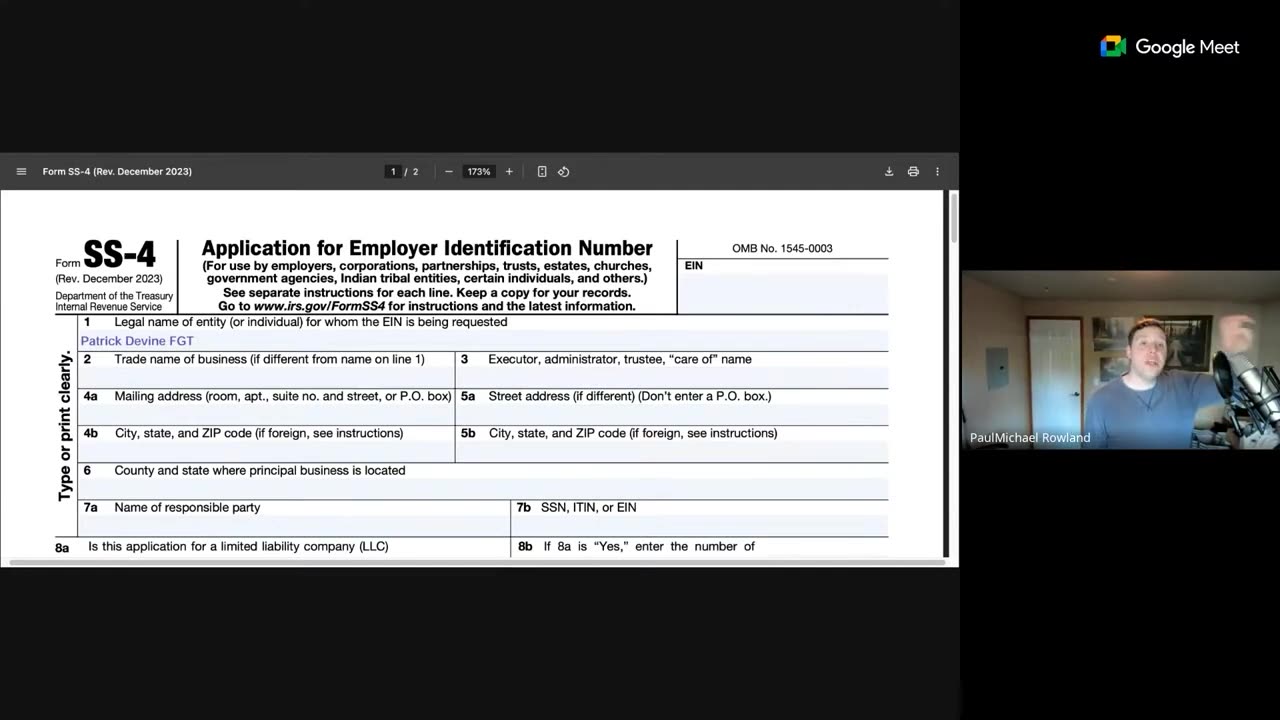Click the vertical scrollbar of the PDF viewer
This screenshot has height=720, width=1280.
(x=953, y=218)
